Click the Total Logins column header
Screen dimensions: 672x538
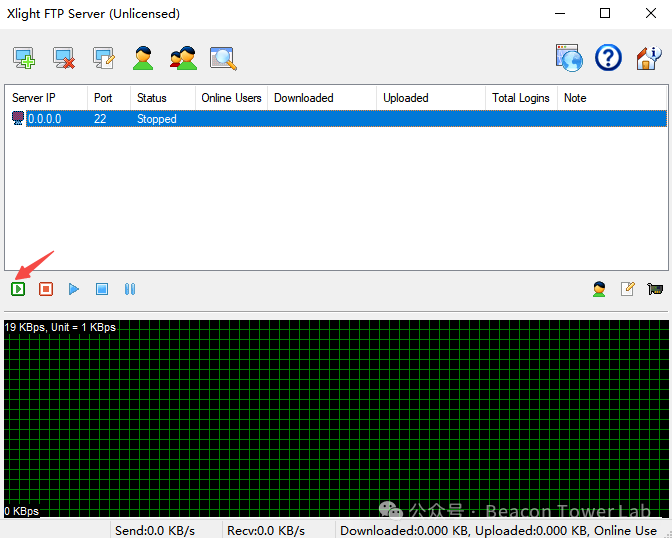(x=521, y=98)
